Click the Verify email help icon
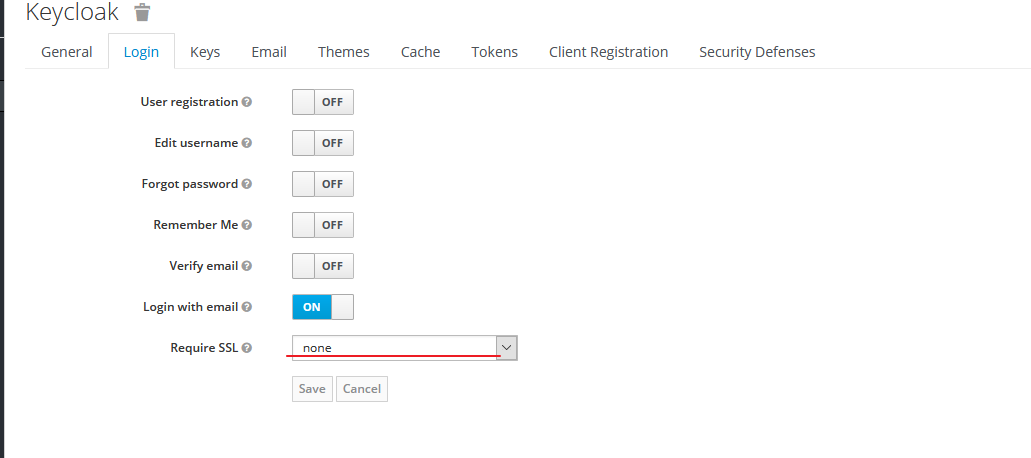Image resolution: width=1031 pixels, height=458 pixels. (247, 266)
